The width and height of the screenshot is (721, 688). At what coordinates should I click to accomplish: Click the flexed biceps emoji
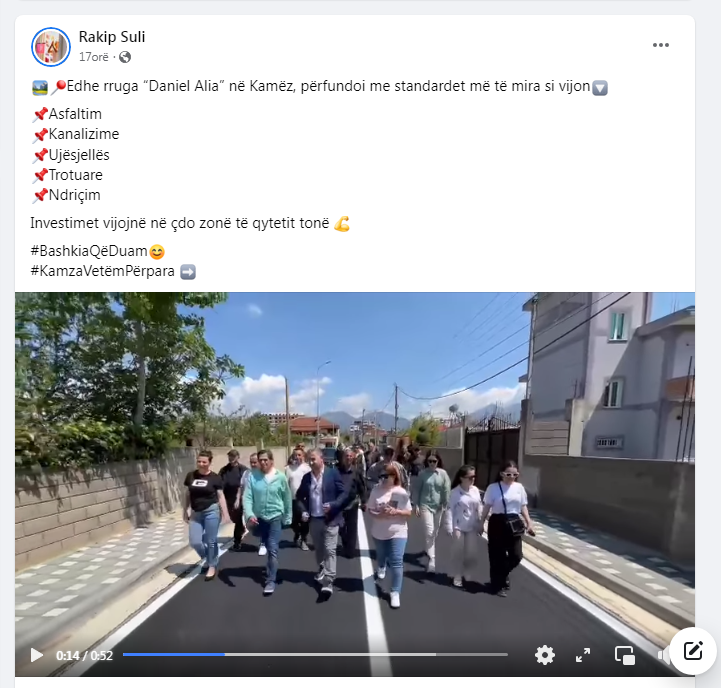342,224
